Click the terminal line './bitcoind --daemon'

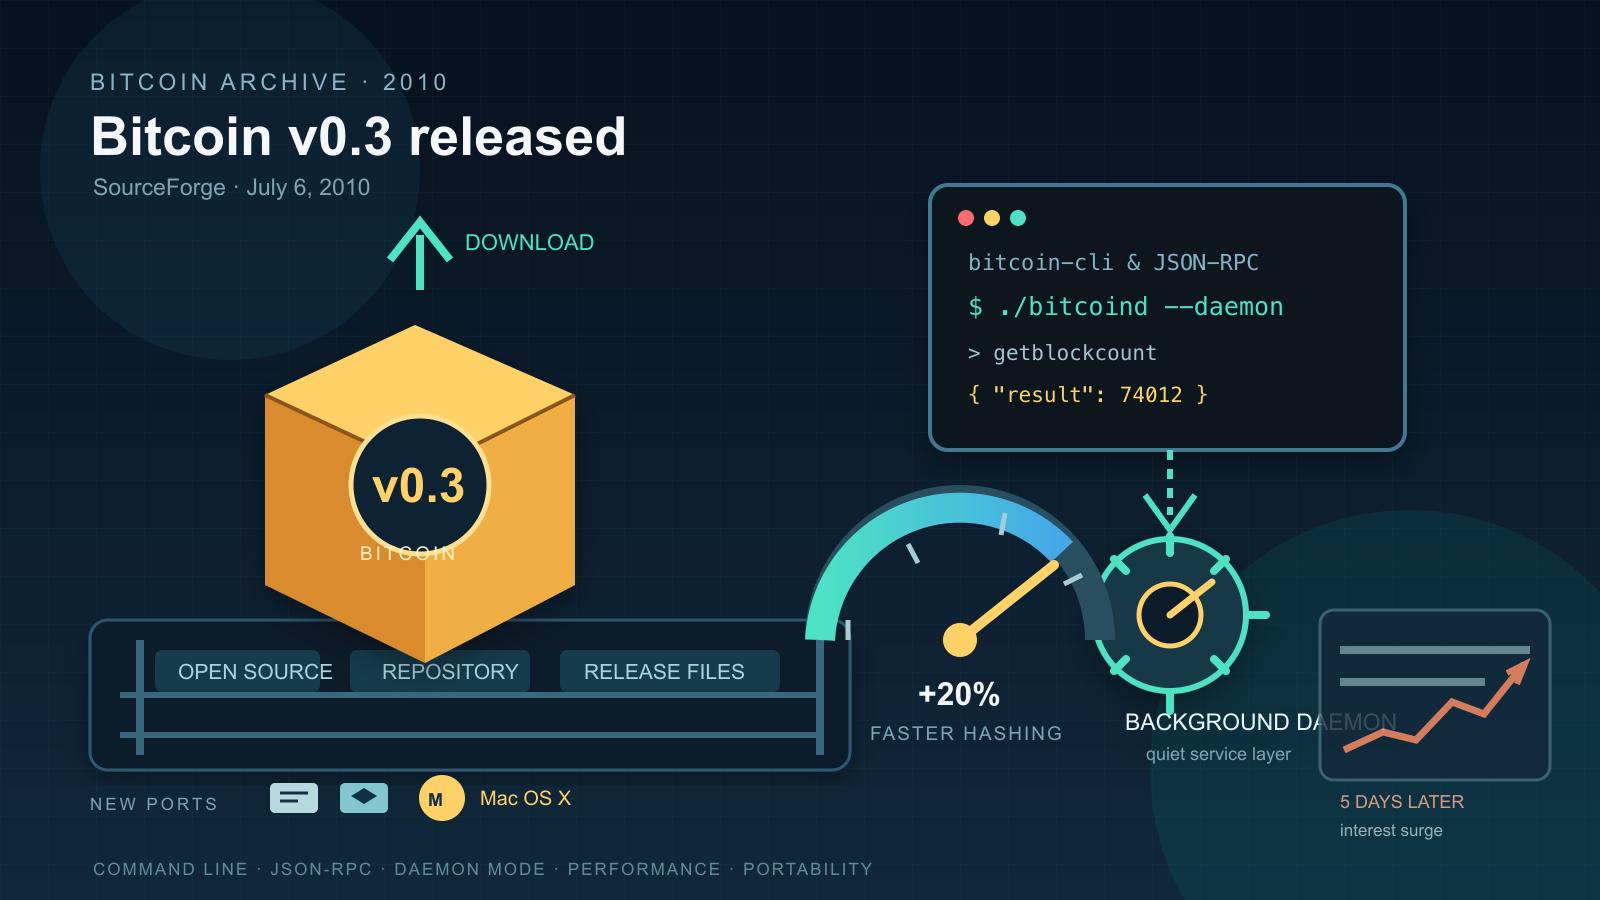click(1125, 307)
